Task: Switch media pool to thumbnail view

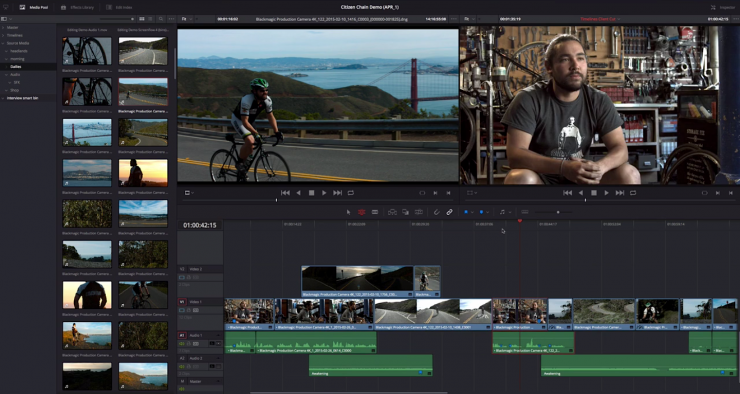Action: 142,19
